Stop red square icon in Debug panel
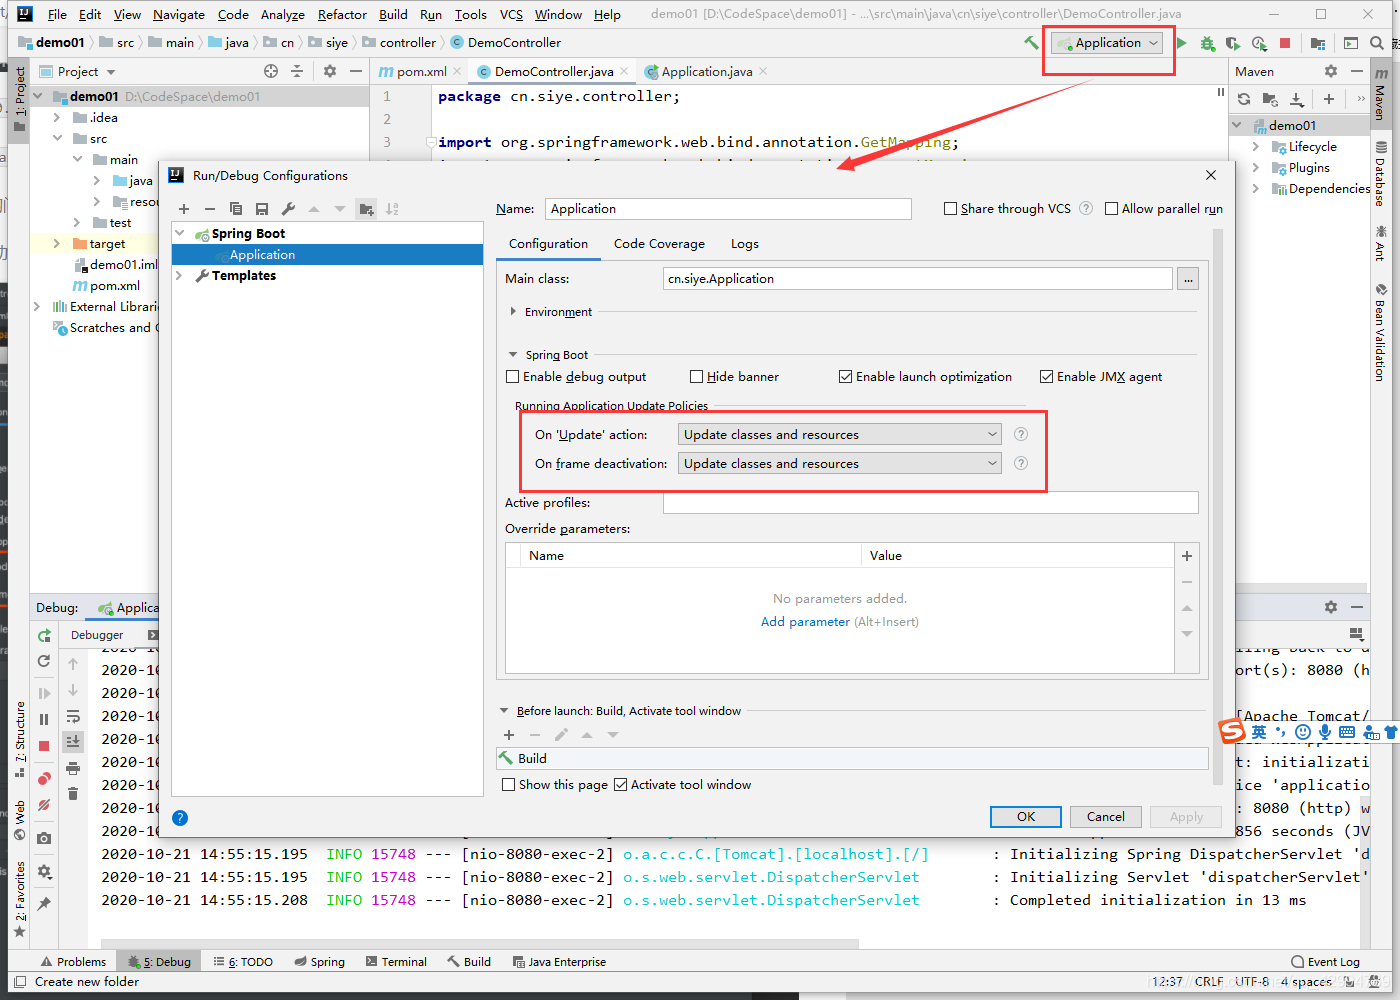The image size is (1400, 1000). (x=44, y=746)
